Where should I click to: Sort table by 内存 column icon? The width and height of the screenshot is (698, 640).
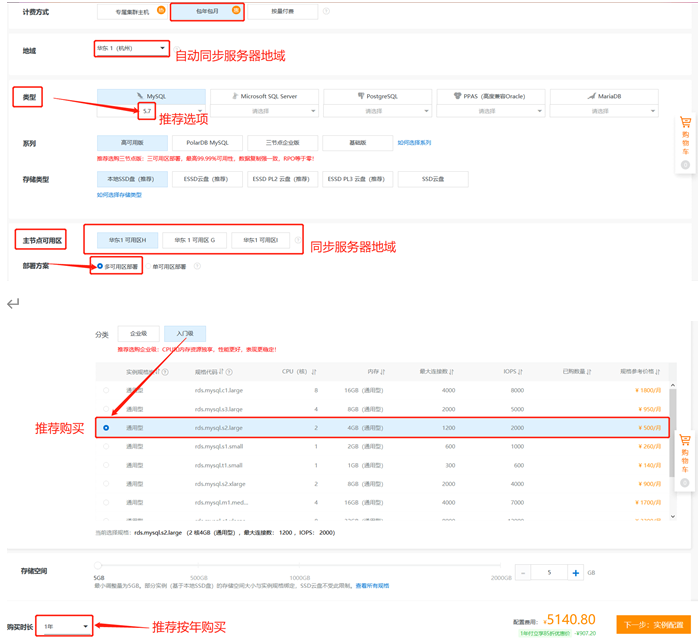point(383,372)
